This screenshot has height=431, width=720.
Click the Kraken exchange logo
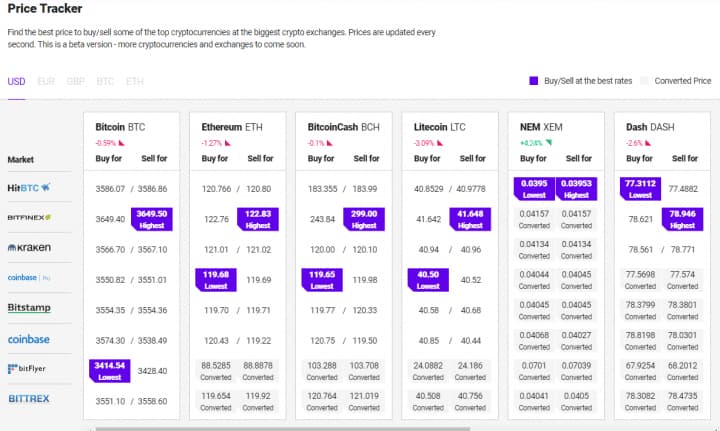click(30, 247)
